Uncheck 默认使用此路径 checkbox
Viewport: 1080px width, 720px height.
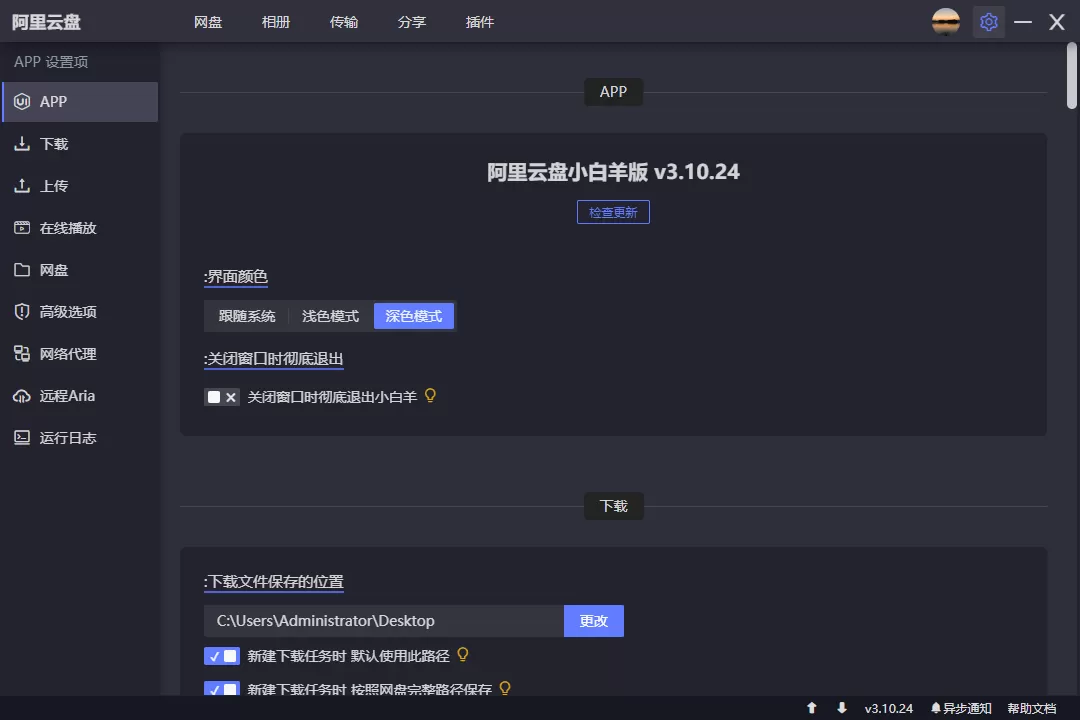[222, 656]
